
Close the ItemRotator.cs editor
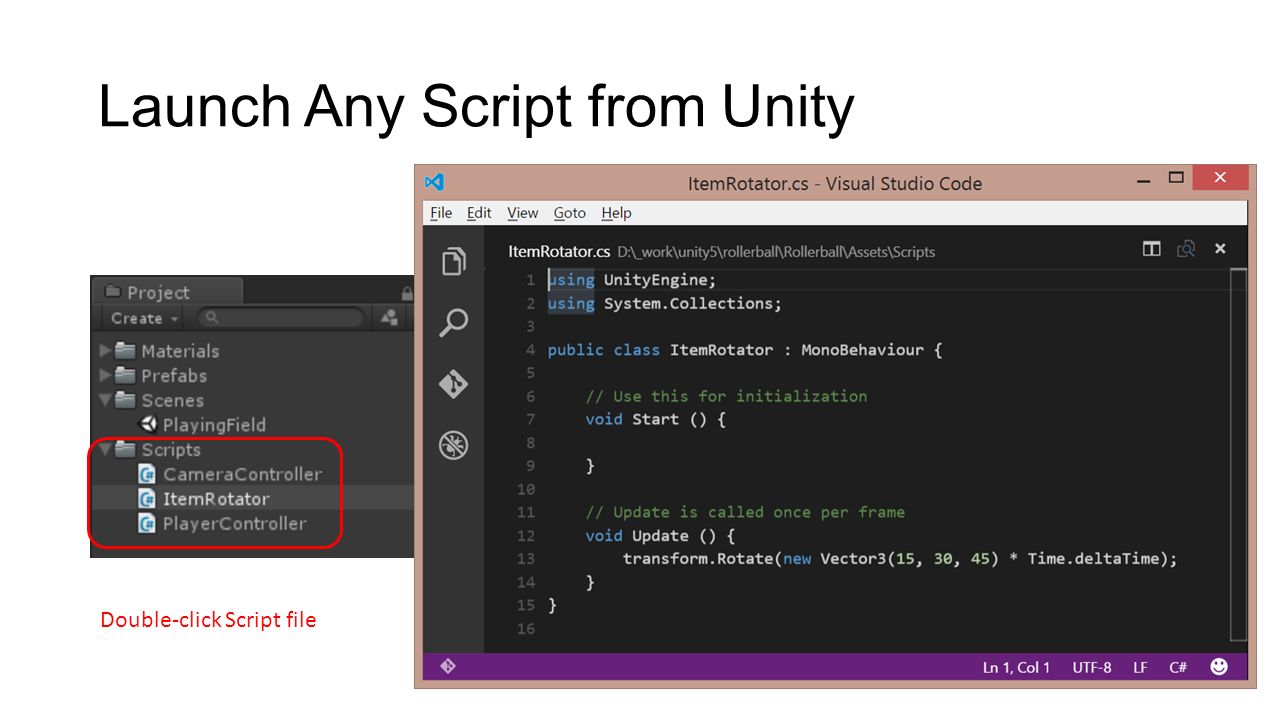click(x=1220, y=249)
